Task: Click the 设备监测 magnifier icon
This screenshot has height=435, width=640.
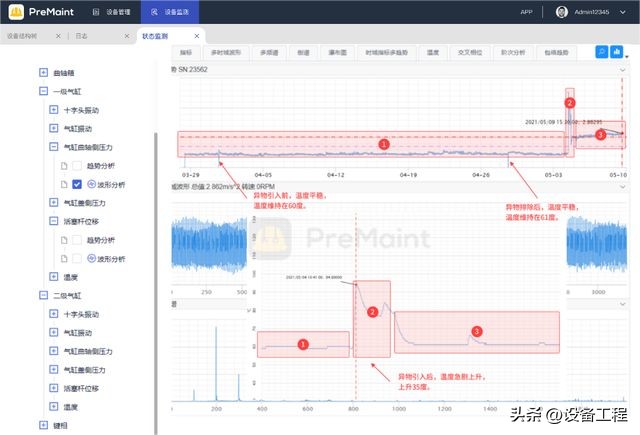Action: (x=154, y=12)
